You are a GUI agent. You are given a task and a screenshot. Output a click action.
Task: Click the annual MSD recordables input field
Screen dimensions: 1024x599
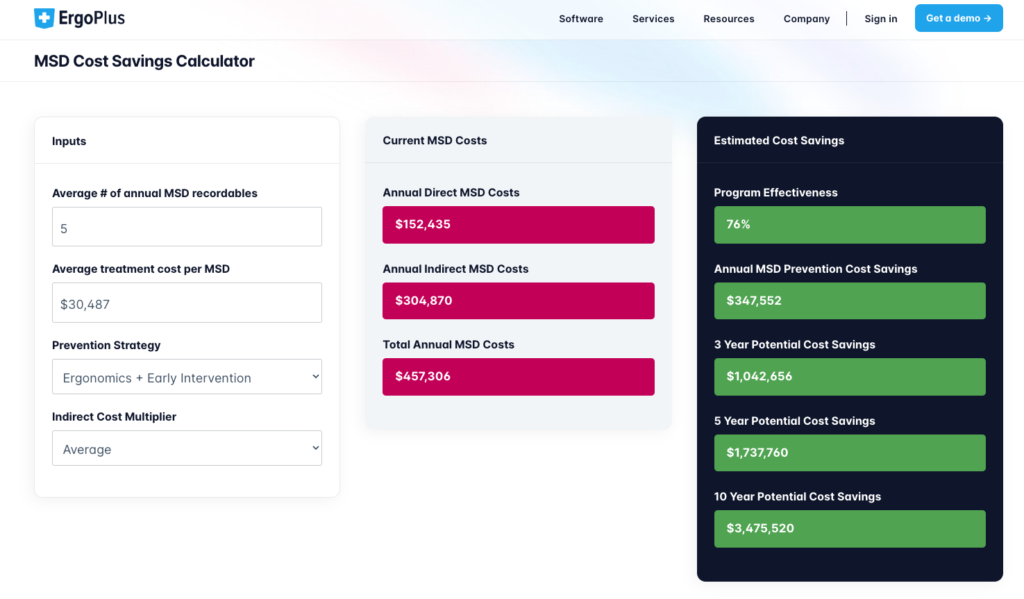click(x=187, y=227)
